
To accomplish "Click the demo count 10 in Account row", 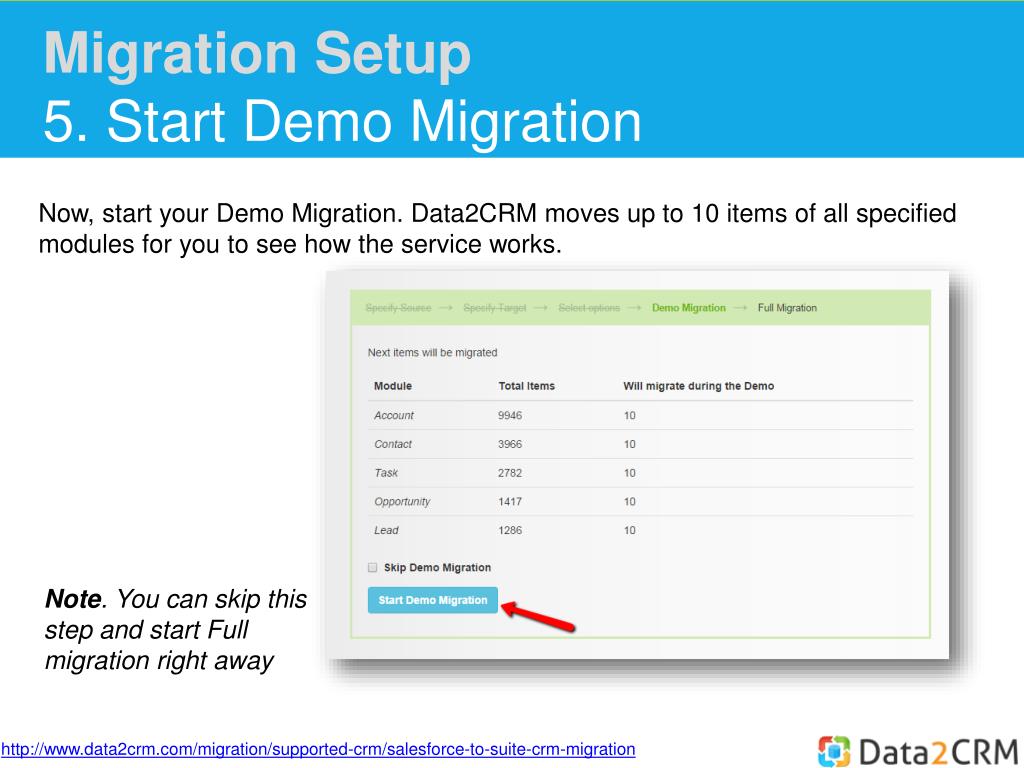I will (630, 415).
